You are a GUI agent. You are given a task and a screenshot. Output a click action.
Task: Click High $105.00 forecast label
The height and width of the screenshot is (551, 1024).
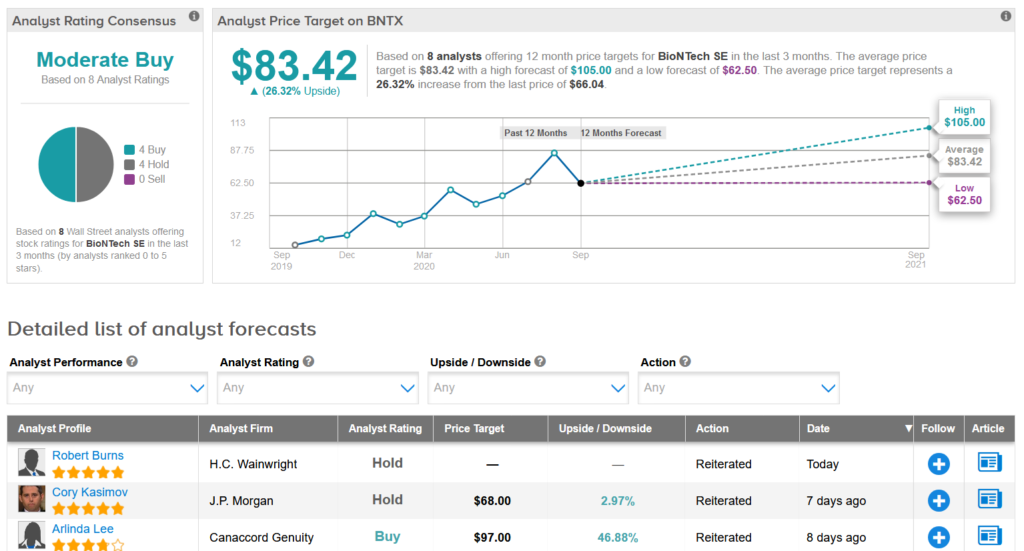click(x=964, y=117)
